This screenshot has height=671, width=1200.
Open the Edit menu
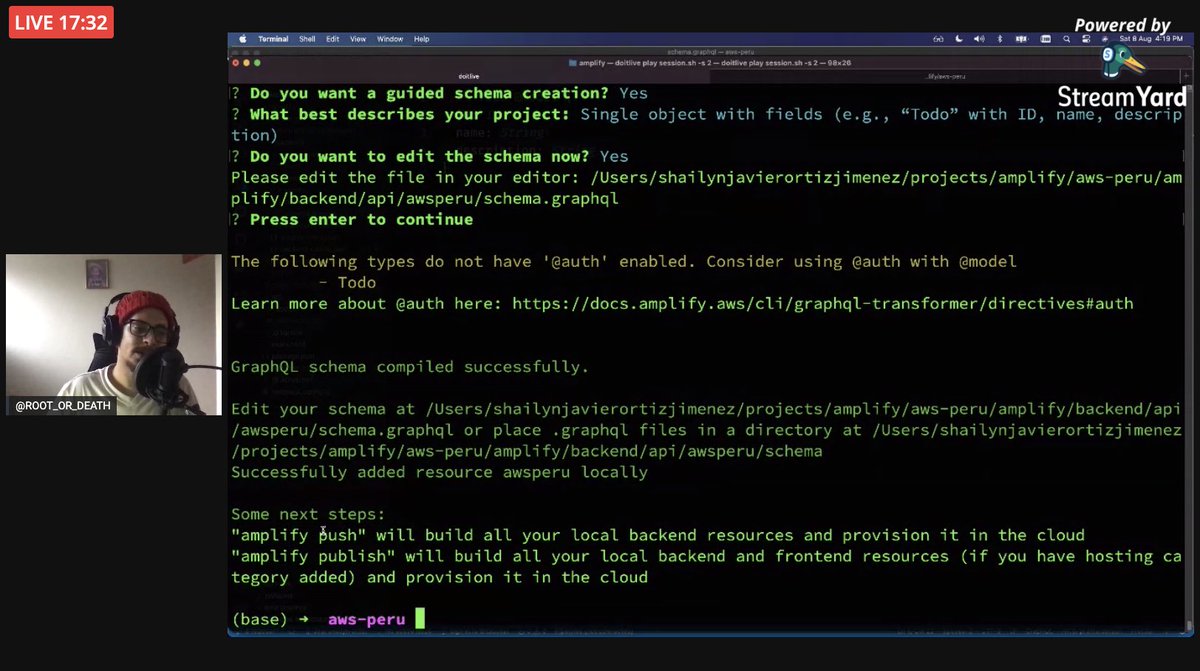332,39
